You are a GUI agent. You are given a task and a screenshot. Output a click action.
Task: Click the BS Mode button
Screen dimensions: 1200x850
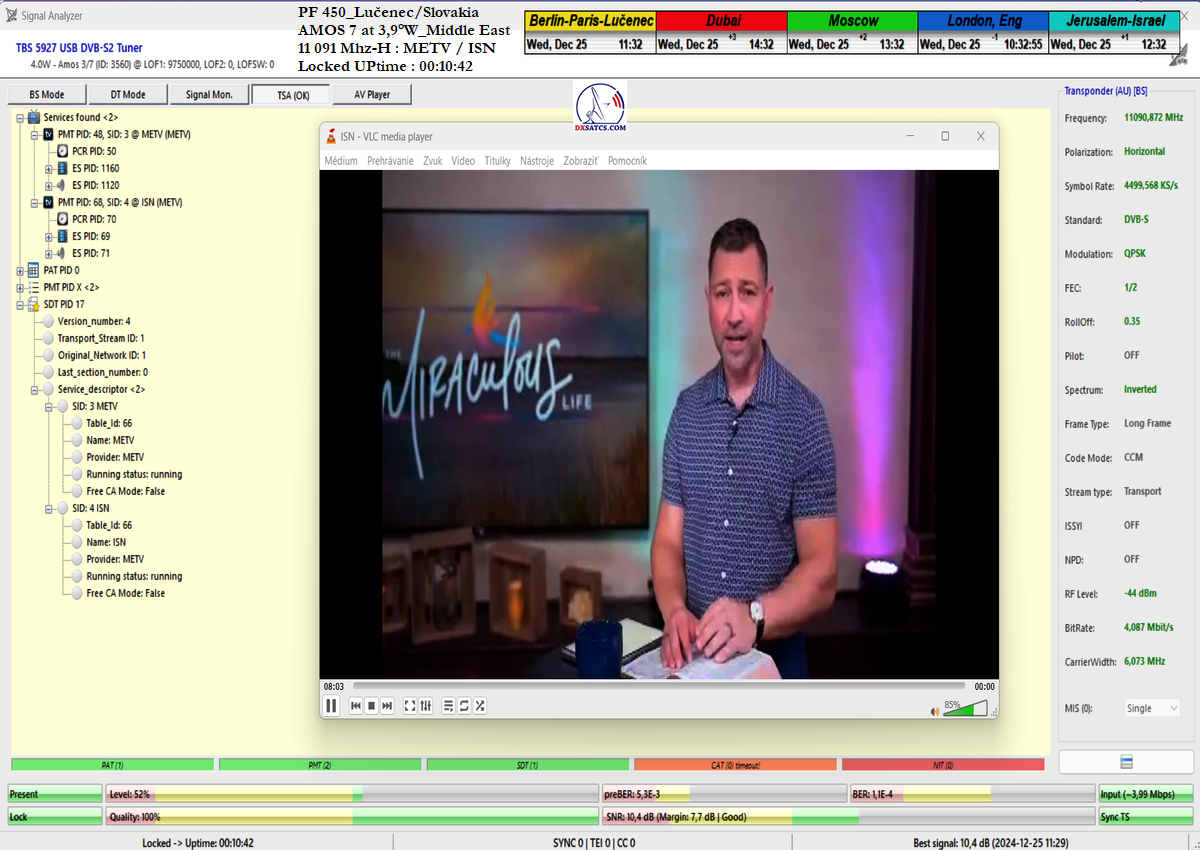(x=46, y=95)
